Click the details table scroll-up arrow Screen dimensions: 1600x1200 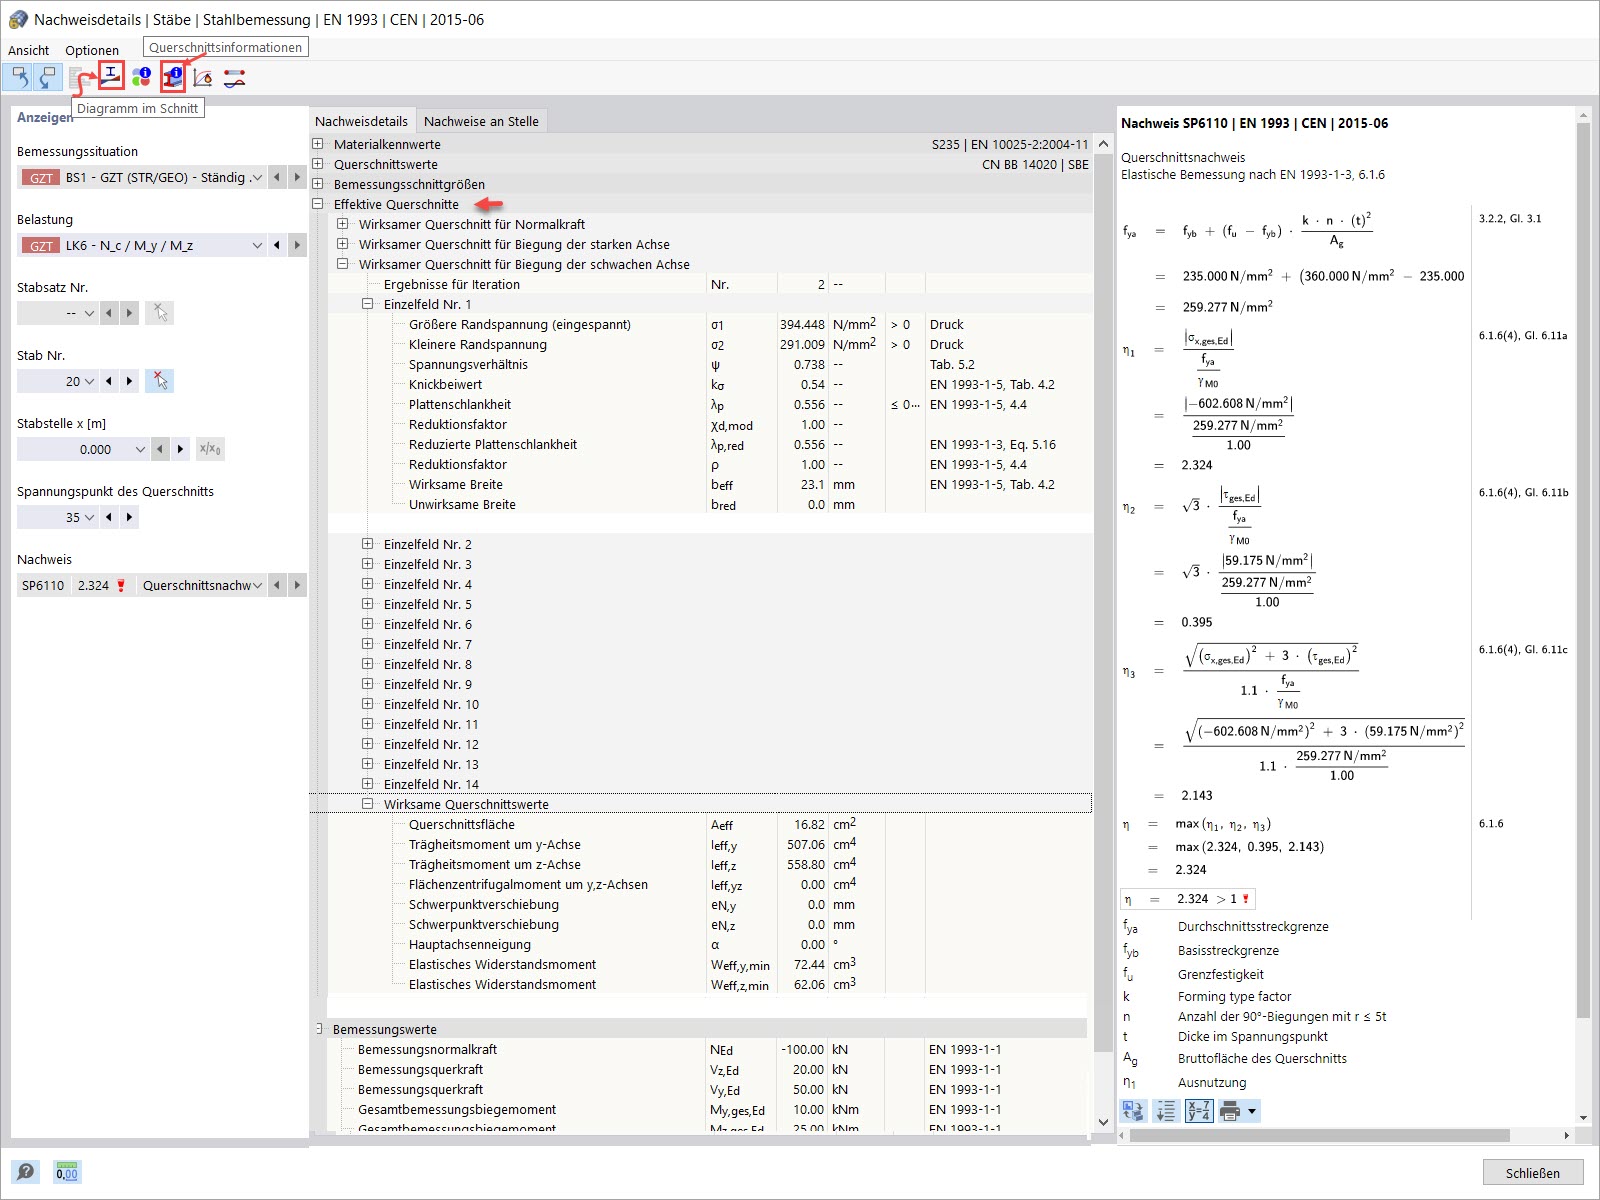tap(1103, 144)
